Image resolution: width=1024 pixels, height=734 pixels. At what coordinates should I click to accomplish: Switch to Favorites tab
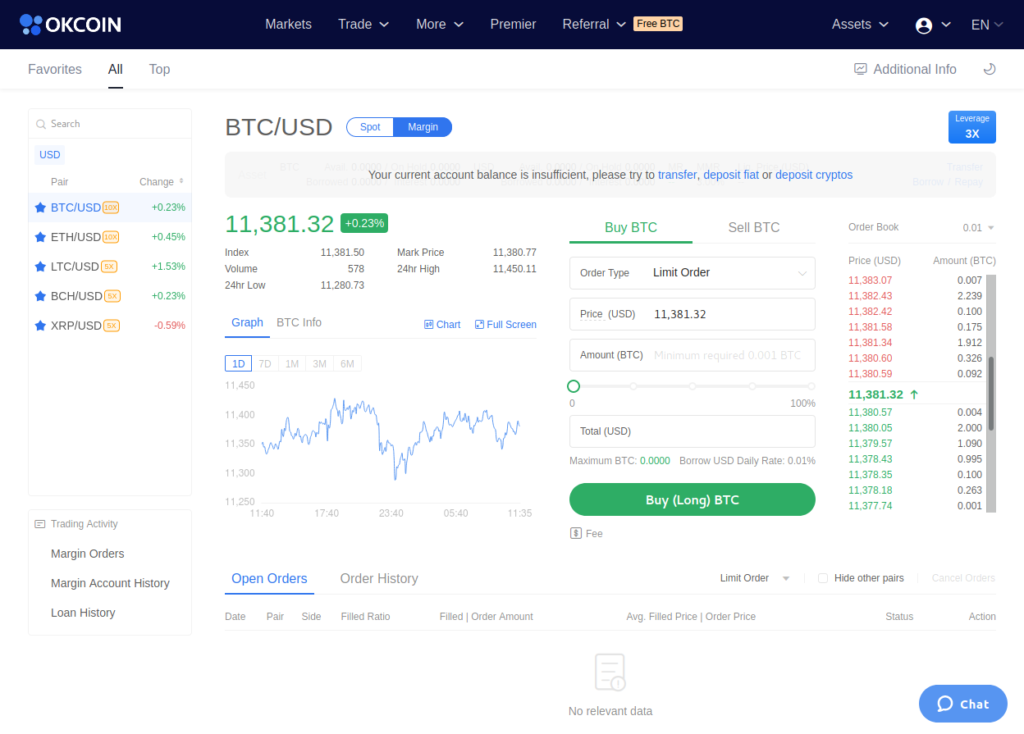[x=55, y=69]
